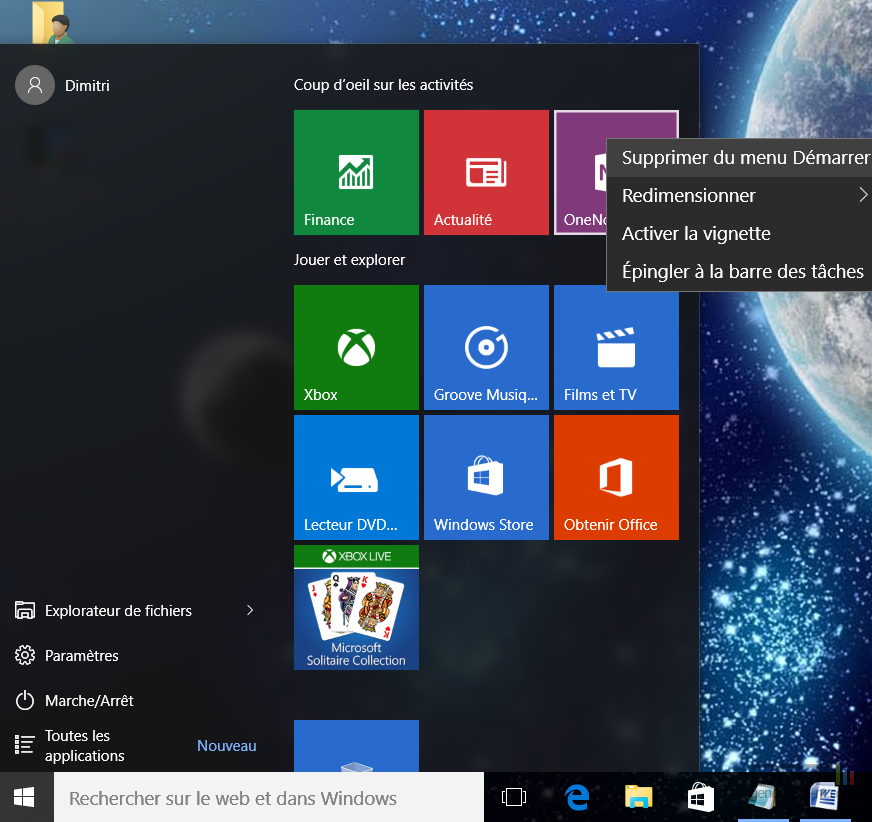Image resolution: width=872 pixels, height=822 pixels.
Task: Click the partially visible blue tile at bottom
Action: click(x=356, y=746)
